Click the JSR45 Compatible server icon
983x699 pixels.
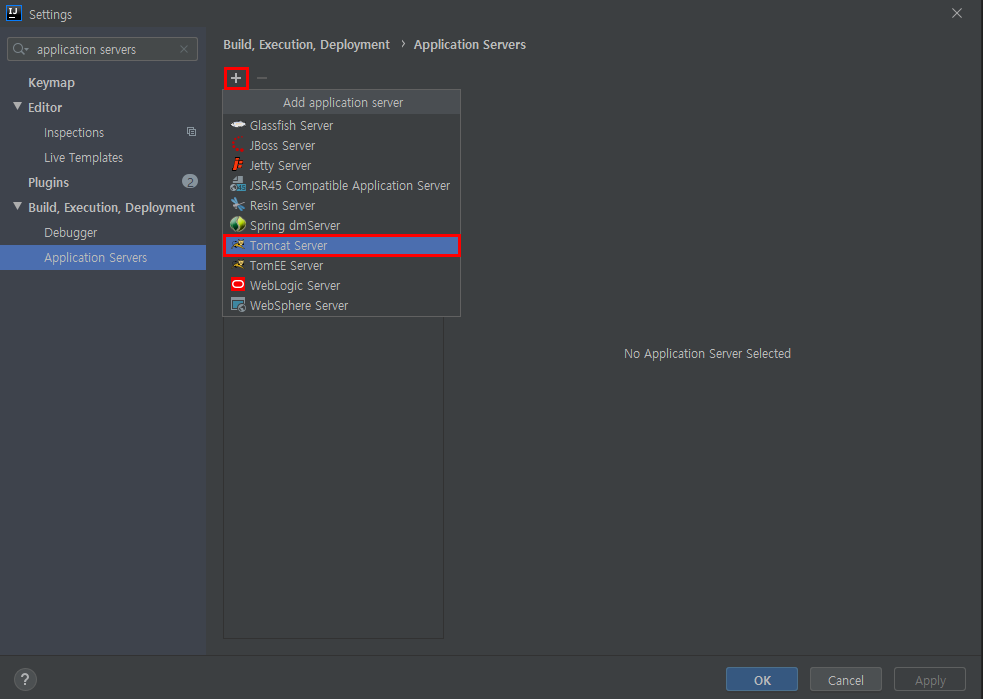[x=238, y=185]
